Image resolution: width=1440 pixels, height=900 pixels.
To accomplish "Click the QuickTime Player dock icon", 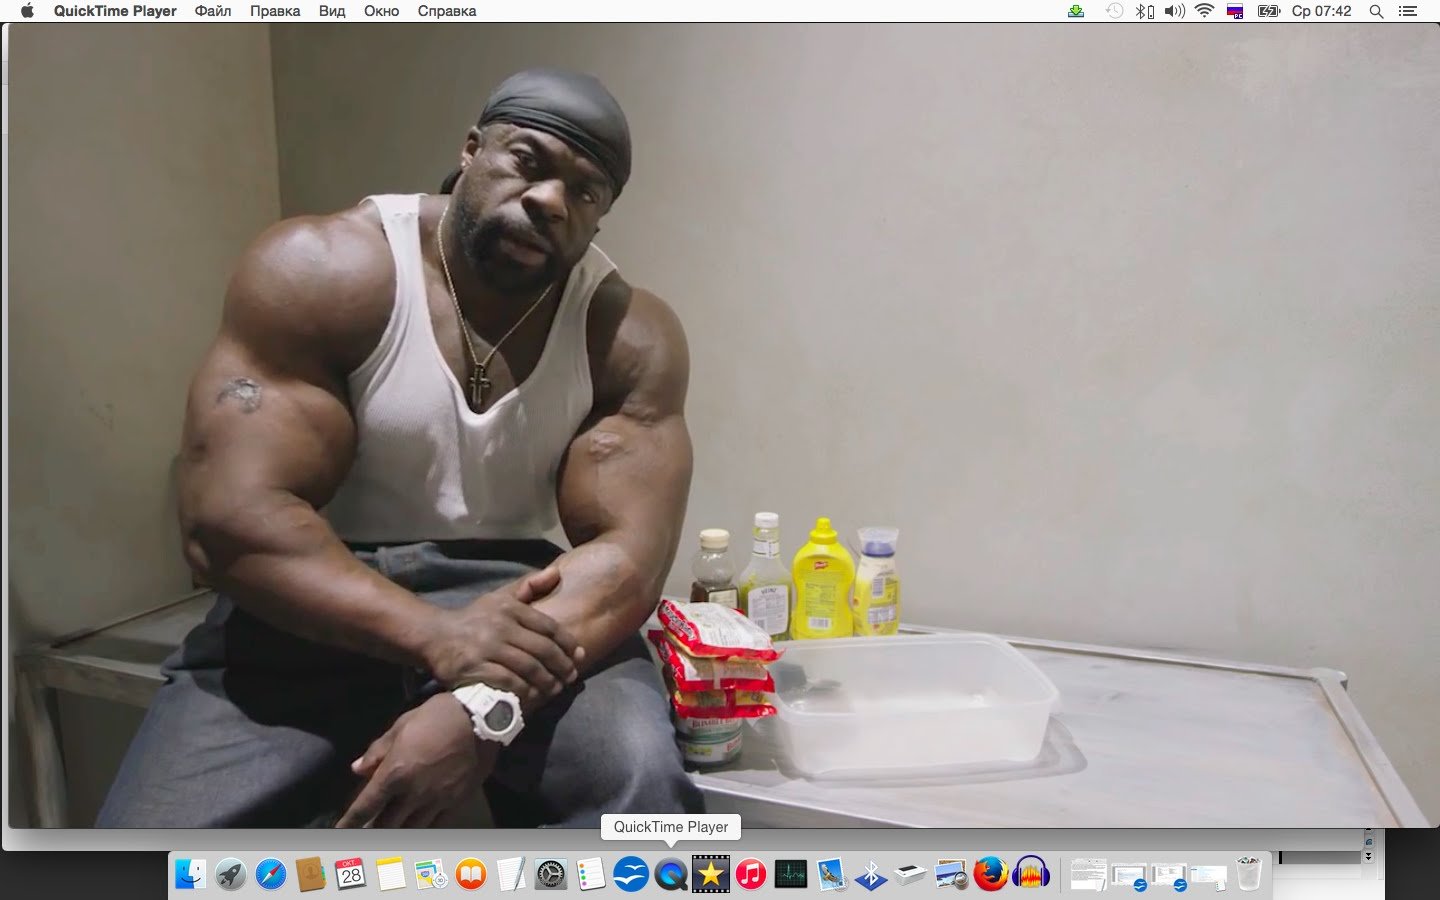I will [x=670, y=875].
